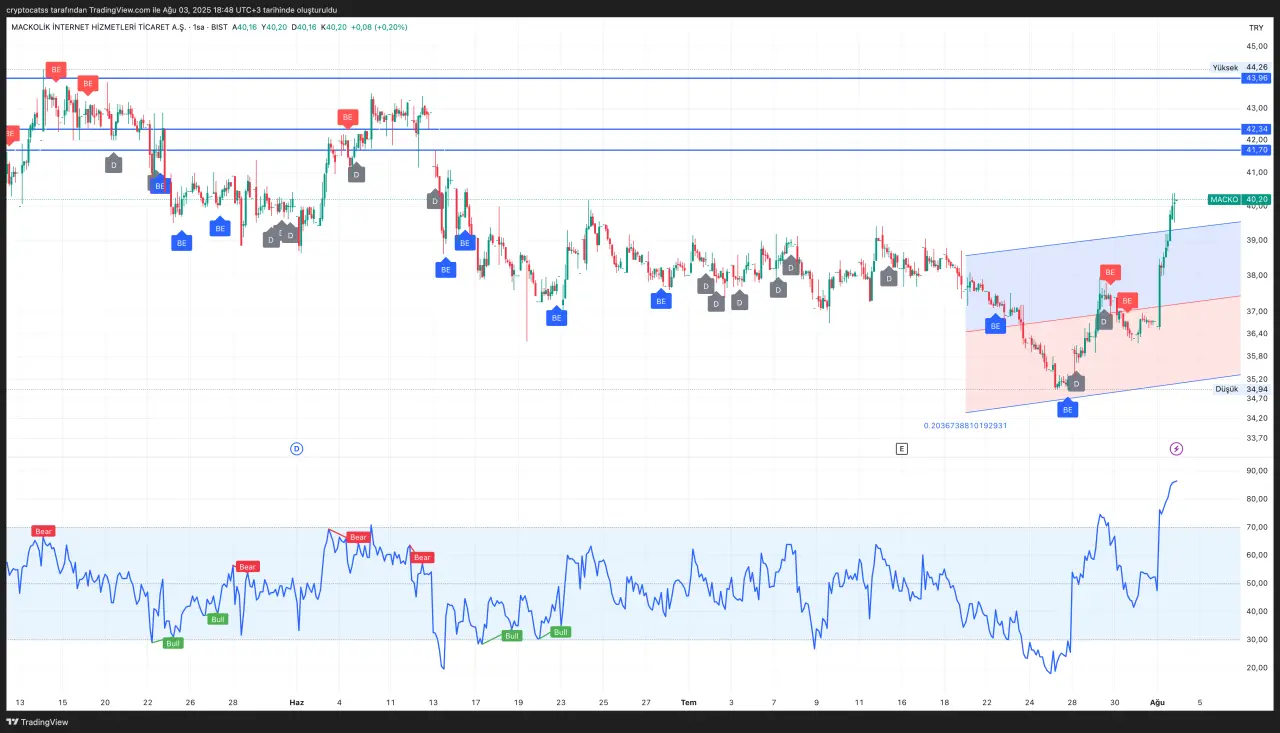1280x733 pixels.
Task: Click the 42,34 horizontal line price label
Action: tap(1255, 129)
